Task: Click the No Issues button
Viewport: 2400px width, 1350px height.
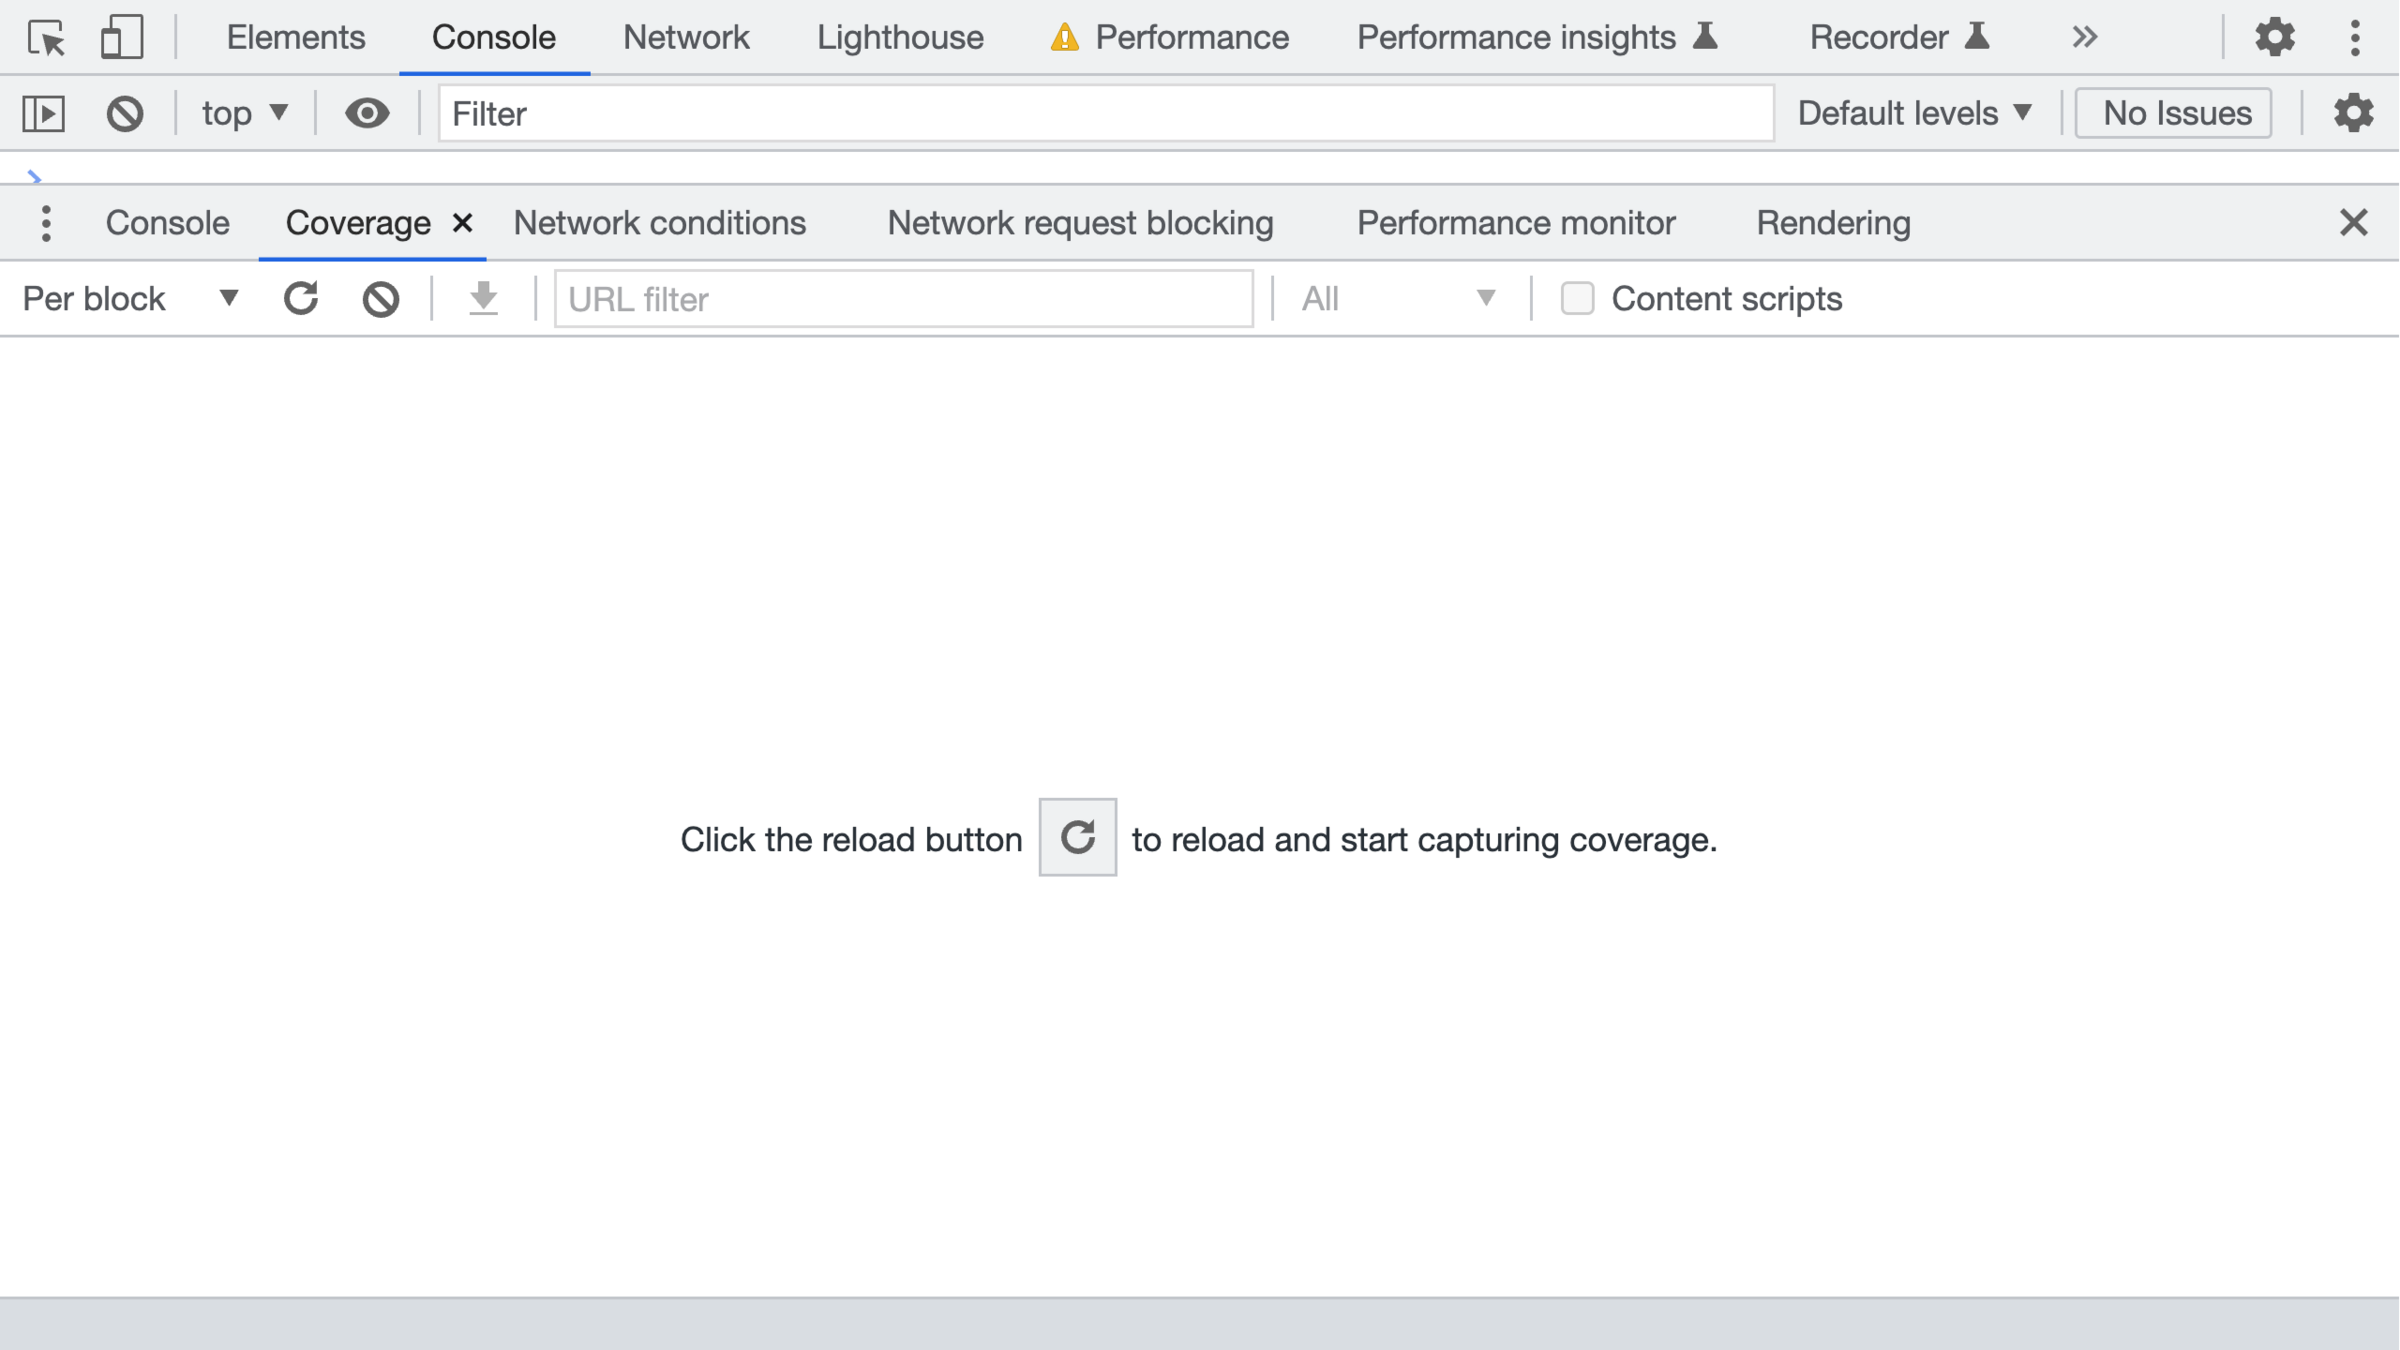Action: pyautogui.click(x=2175, y=113)
